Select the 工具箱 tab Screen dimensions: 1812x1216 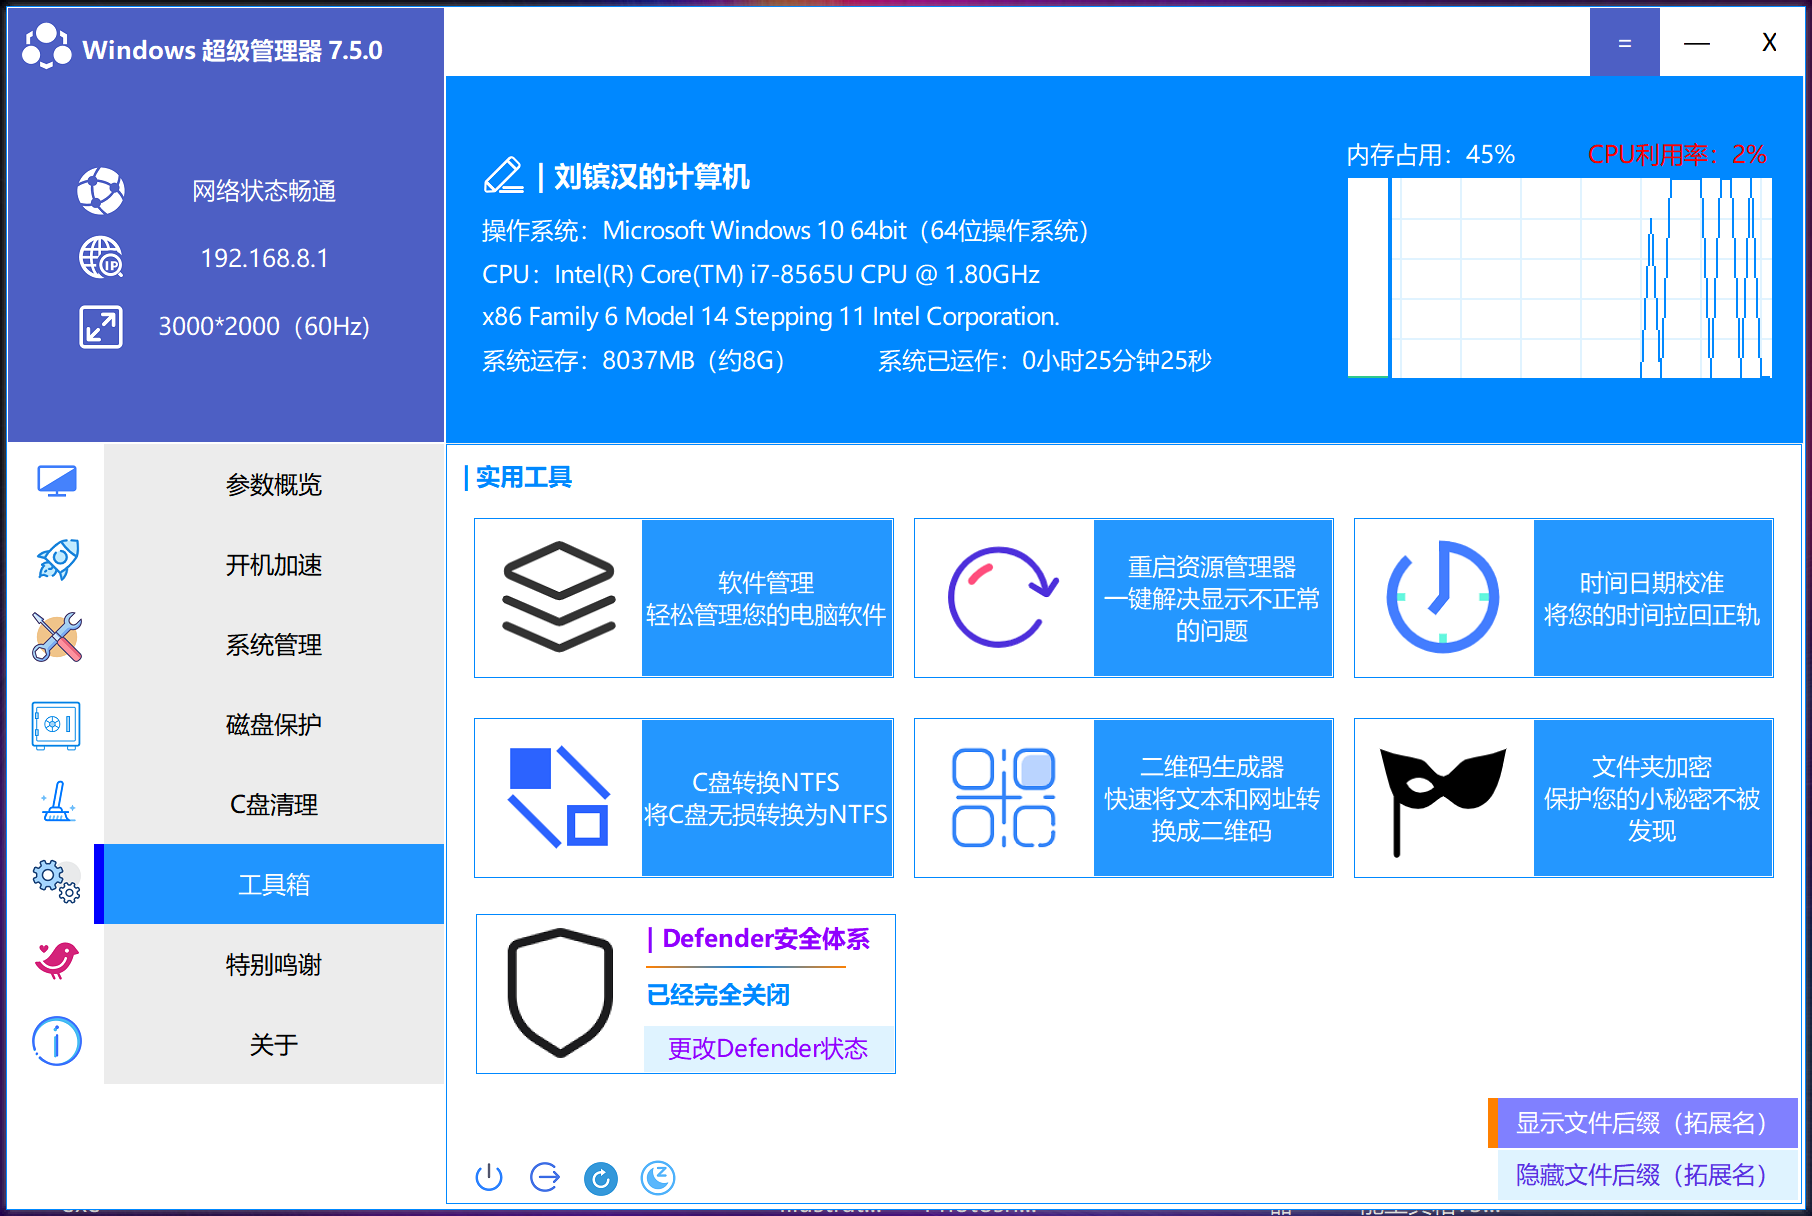(274, 884)
